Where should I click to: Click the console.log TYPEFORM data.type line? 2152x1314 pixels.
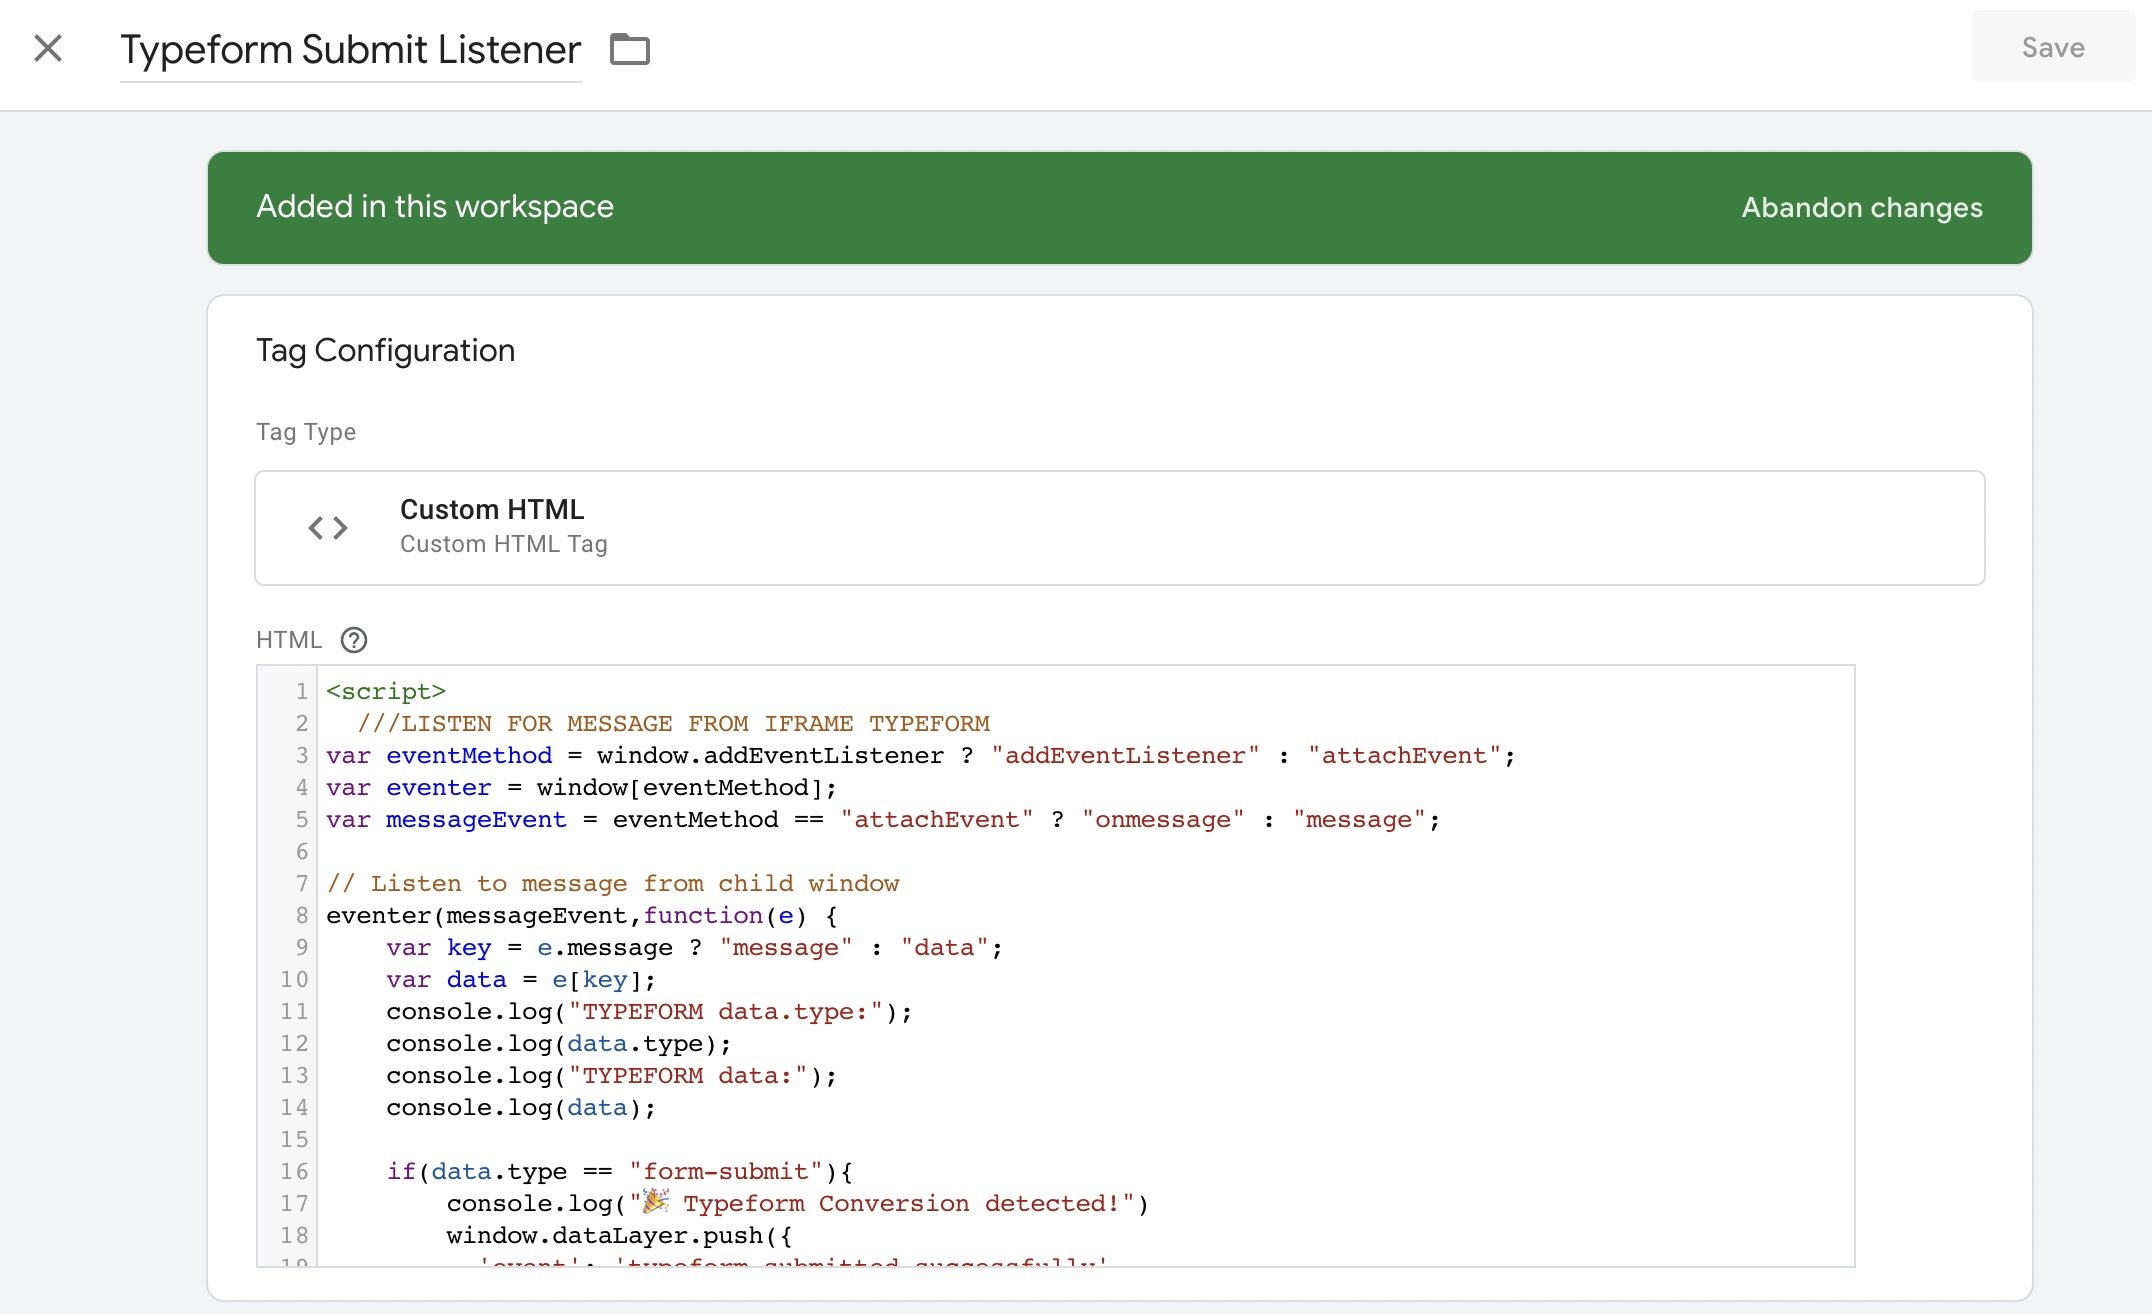click(x=649, y=1011)
